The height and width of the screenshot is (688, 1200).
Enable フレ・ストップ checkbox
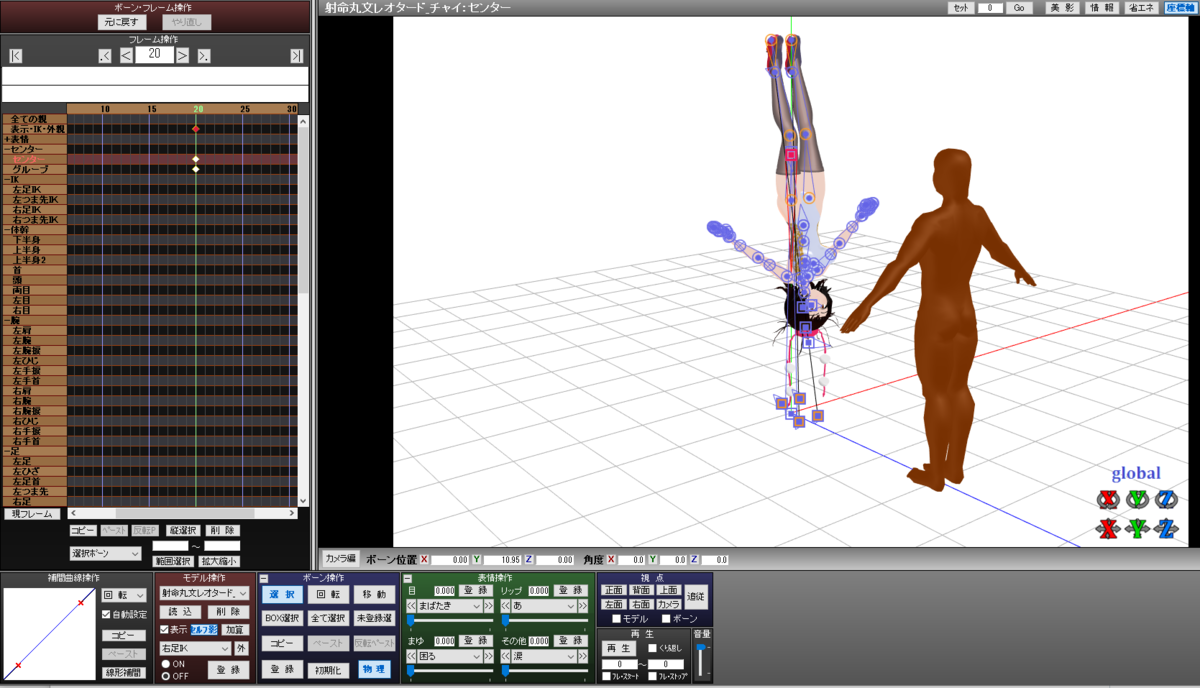651,677
